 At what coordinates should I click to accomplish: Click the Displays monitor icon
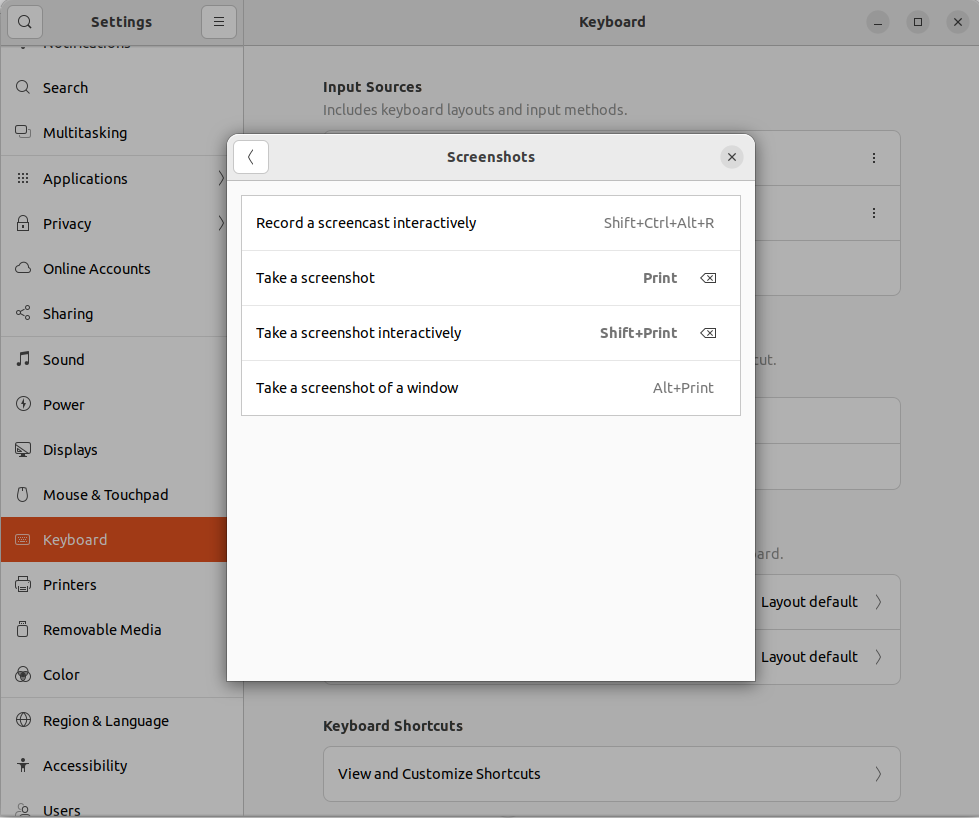click(x=23, y=450)
